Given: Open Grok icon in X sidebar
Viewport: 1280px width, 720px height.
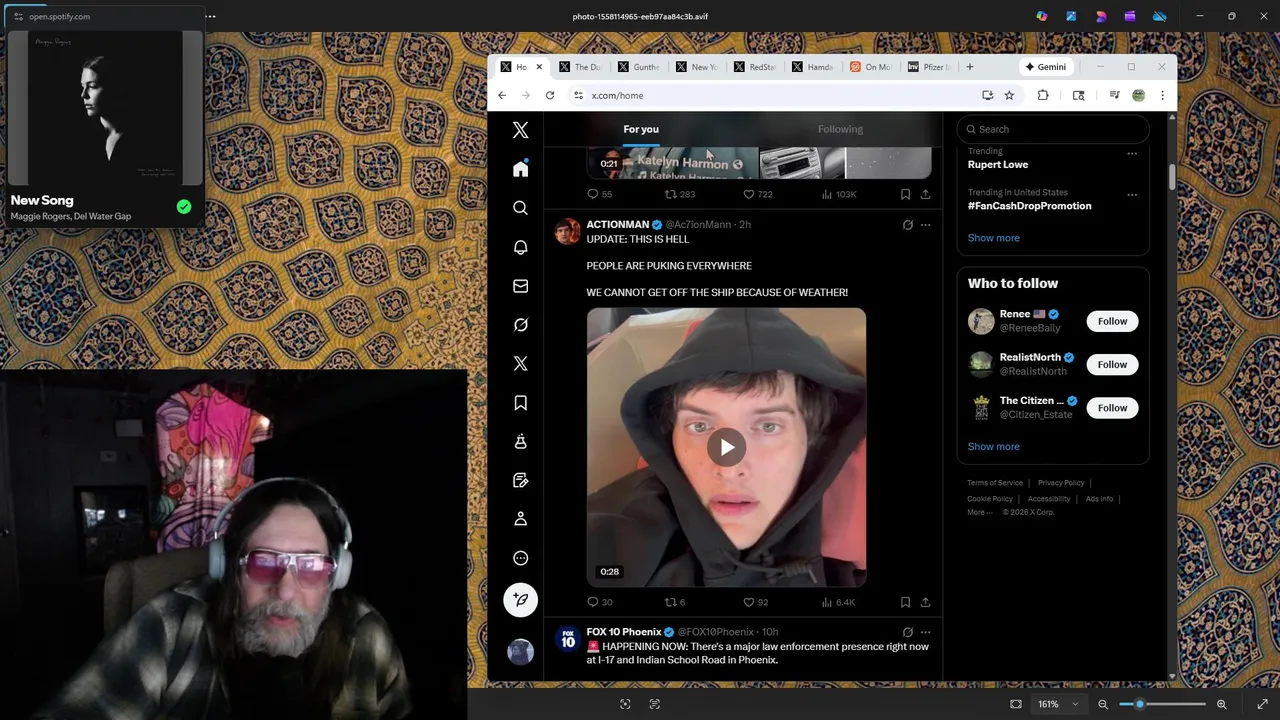Looking at the screenshot, I should pos(520,325).
